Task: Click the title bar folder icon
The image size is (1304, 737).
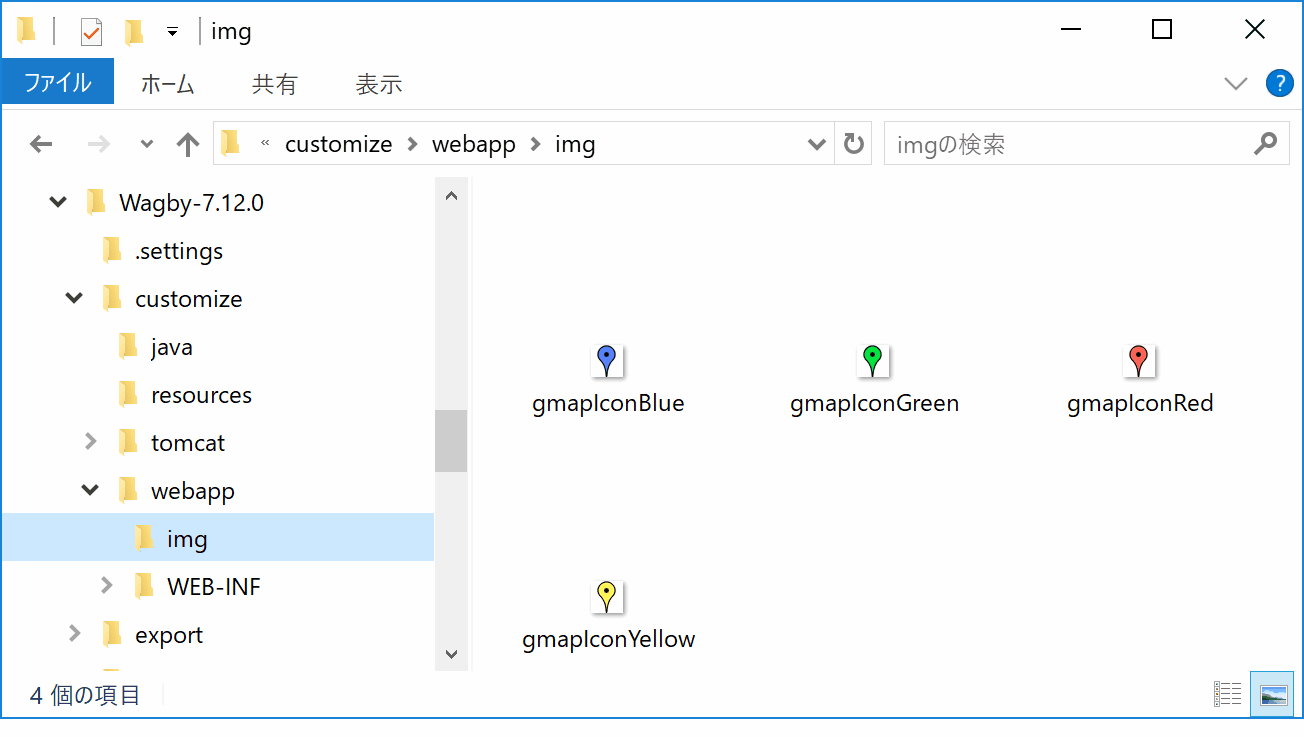Action: coord(27,31)
